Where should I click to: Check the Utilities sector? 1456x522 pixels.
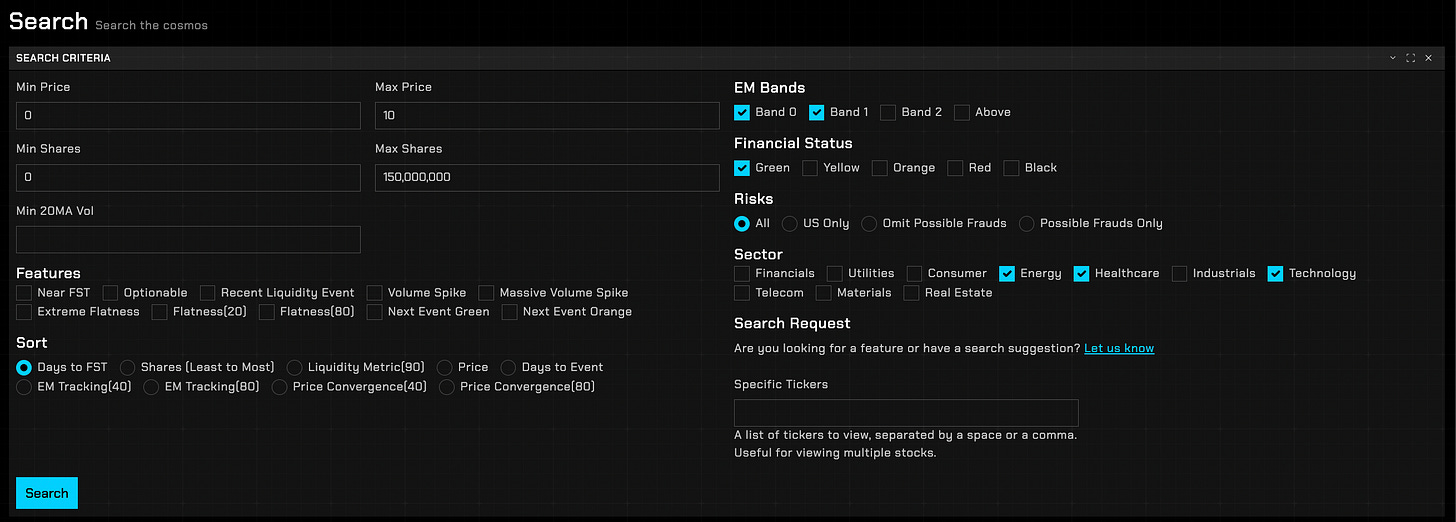[x=835, y=273]
